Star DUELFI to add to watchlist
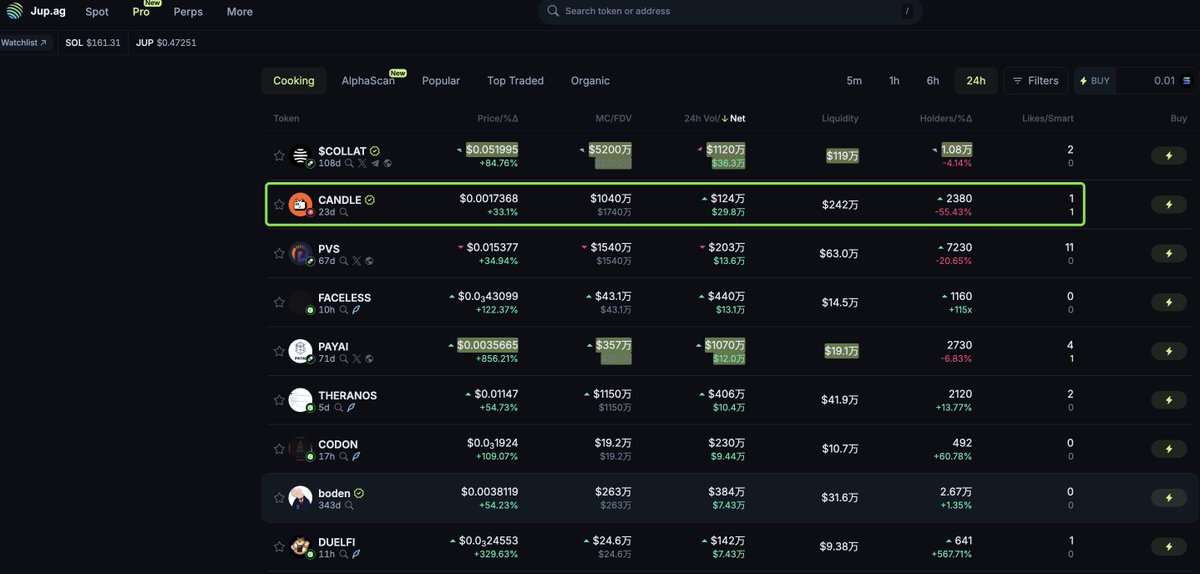Viewport: 1200px width, 574px height. click(x=279, y=546)
